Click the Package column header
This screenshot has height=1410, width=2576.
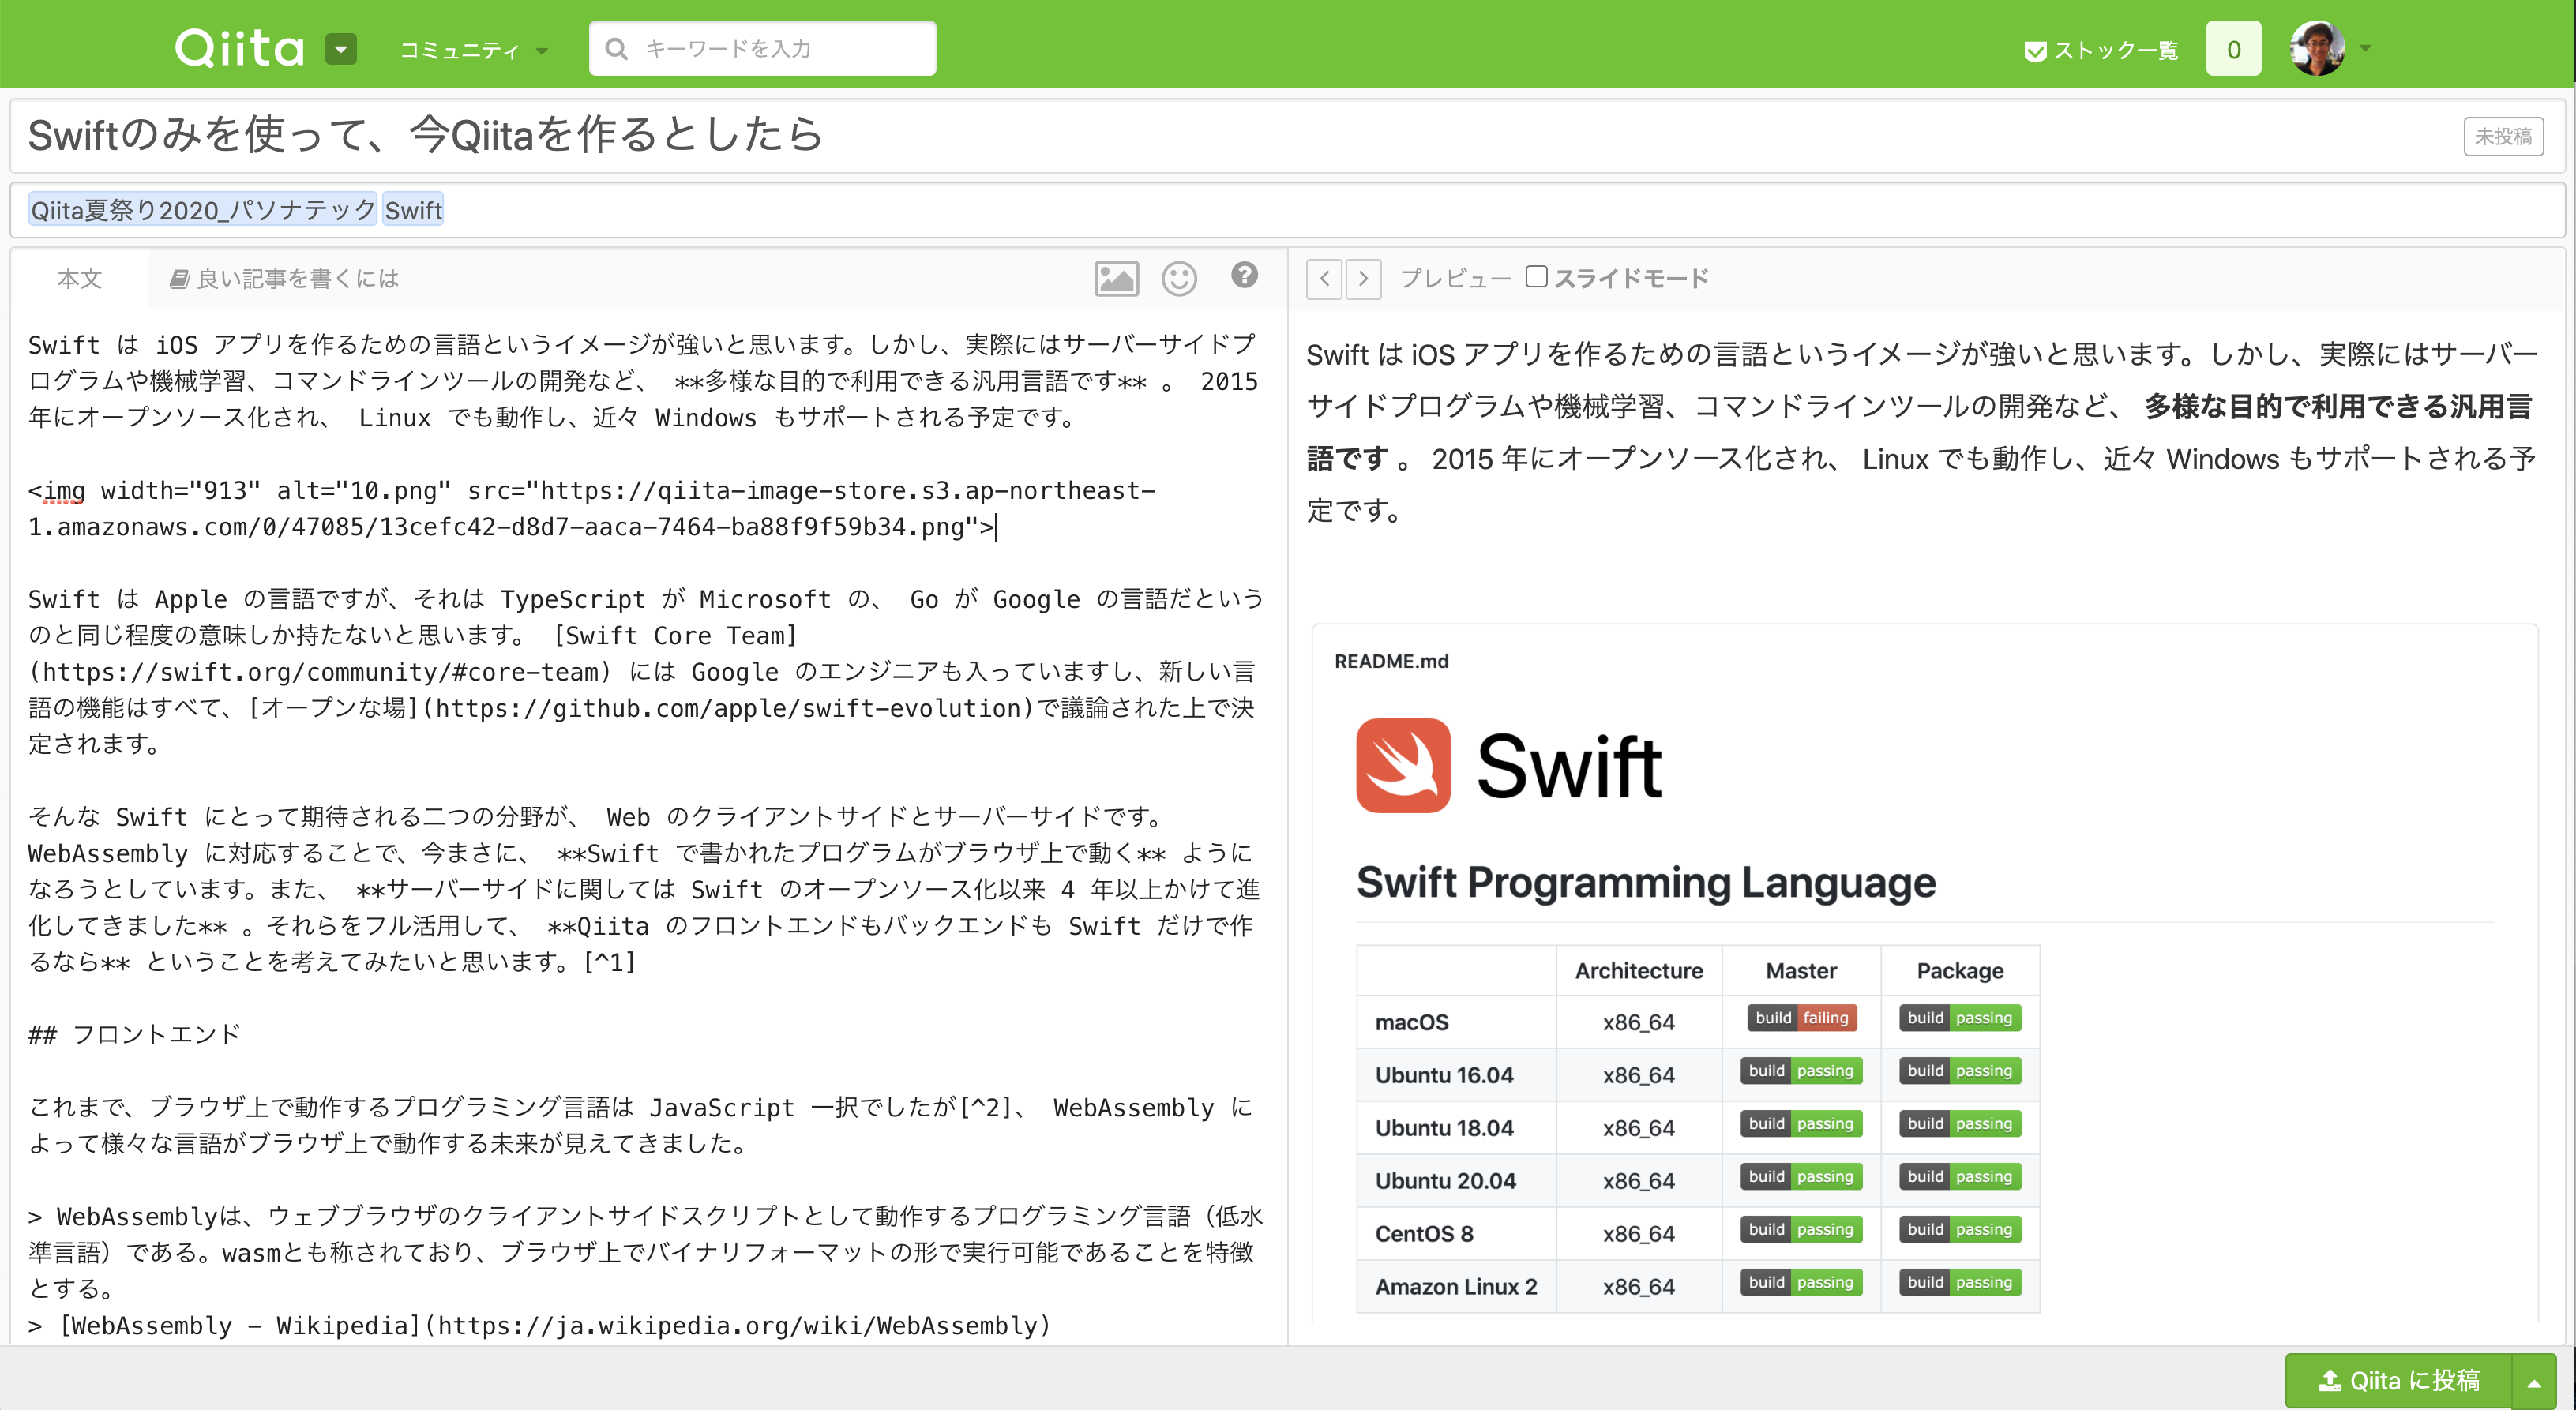(1960, 971)
